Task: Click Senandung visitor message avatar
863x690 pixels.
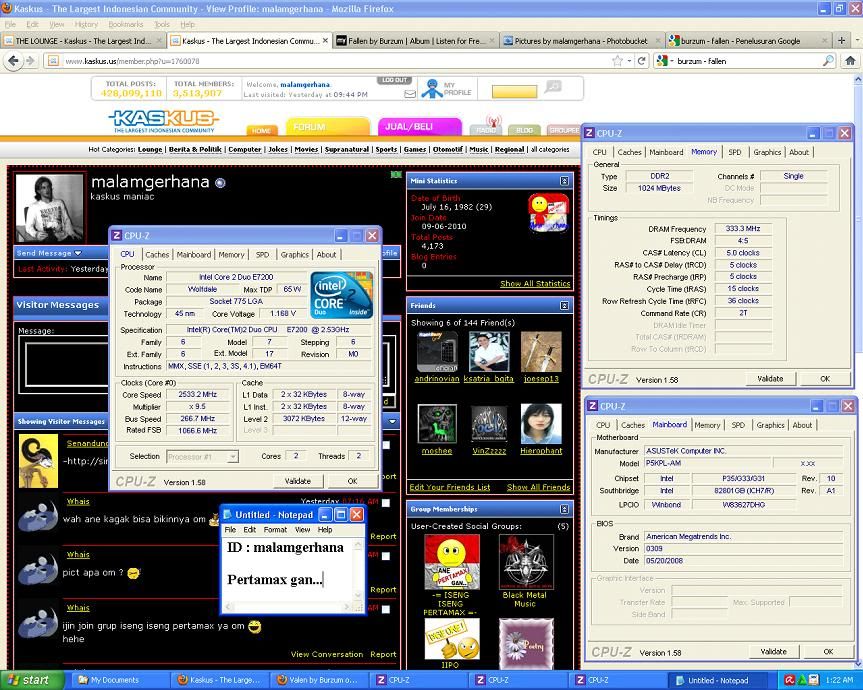Action: [x=39, y=461]
